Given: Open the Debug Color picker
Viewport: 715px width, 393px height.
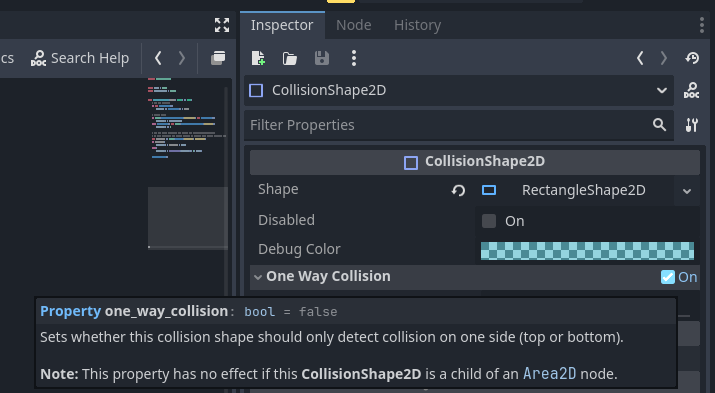Looking at the screenshot, I should [587, 251].
